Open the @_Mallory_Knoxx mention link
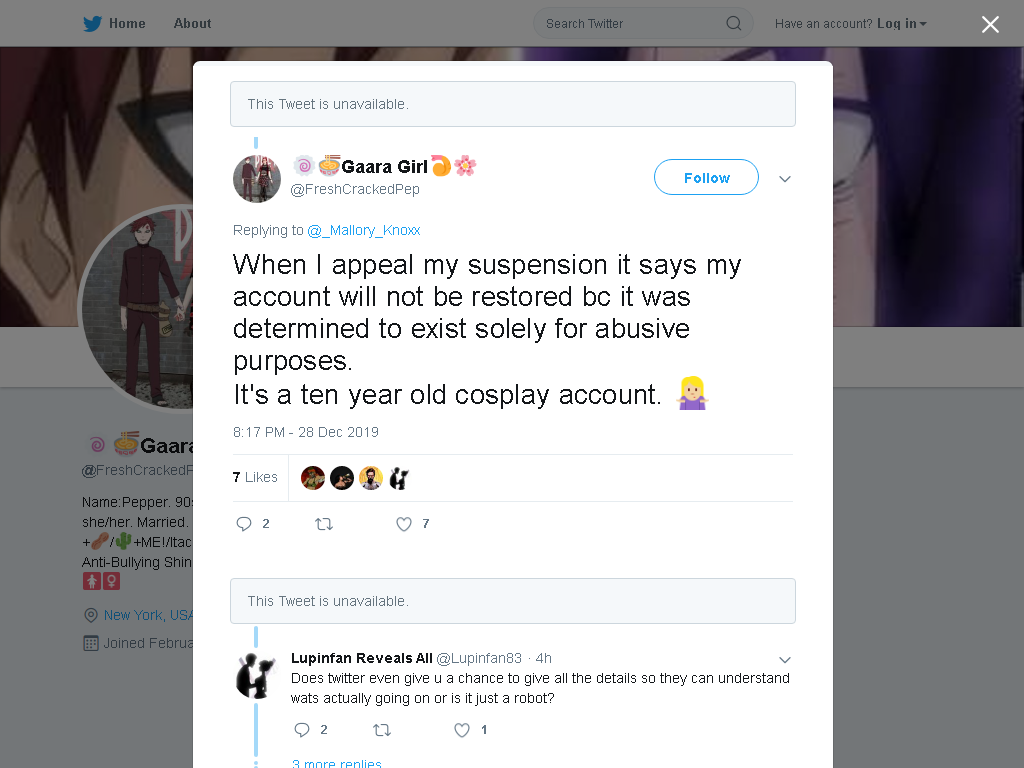 click(364, 231)
